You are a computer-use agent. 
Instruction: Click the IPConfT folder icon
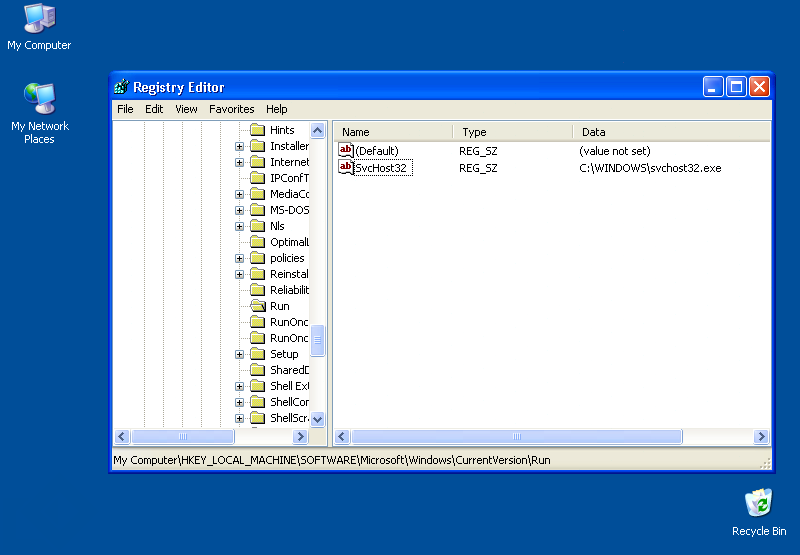258,178
